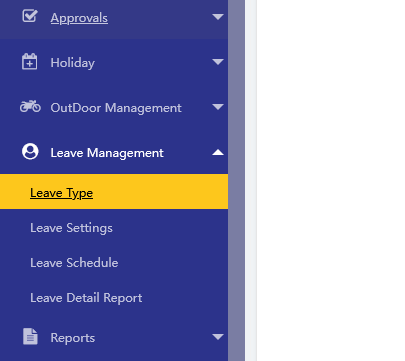Screen dimensions: 405x361
Task: Select the Leave Management menu label
Action: pos(107,153)
